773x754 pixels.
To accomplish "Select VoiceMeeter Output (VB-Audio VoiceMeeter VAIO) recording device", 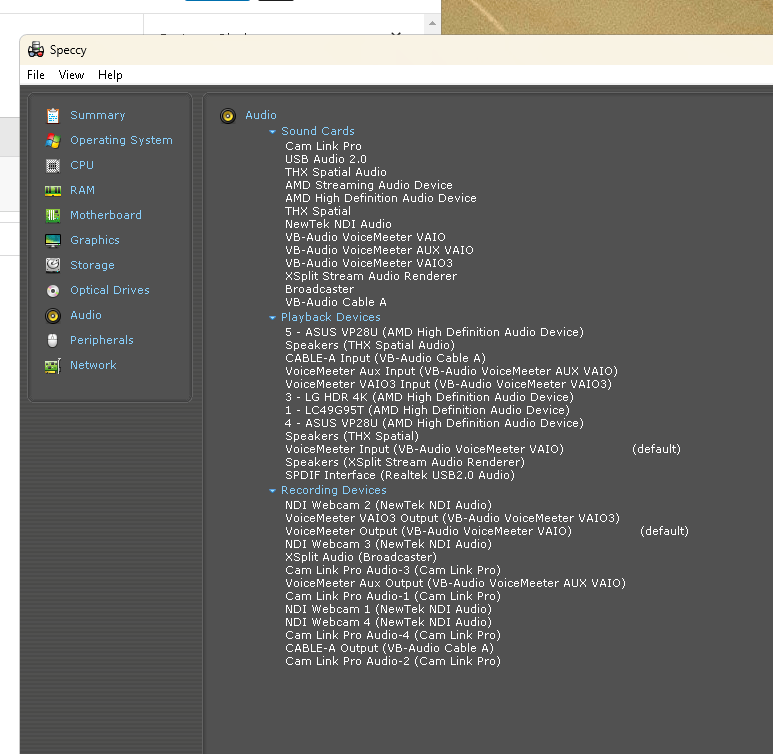I will click(428, 532).
